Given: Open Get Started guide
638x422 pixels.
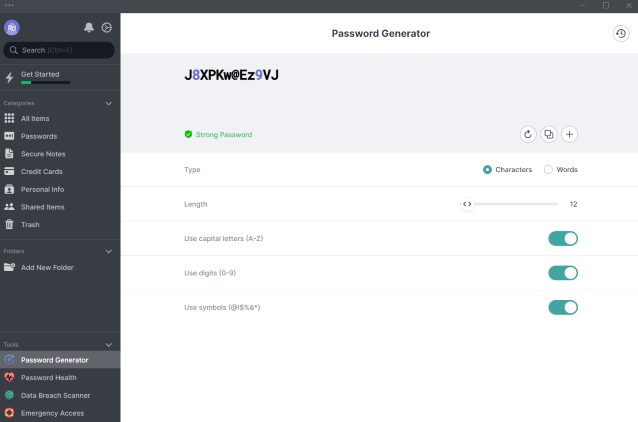Looking at the screenshot, I should coord(40,74).
